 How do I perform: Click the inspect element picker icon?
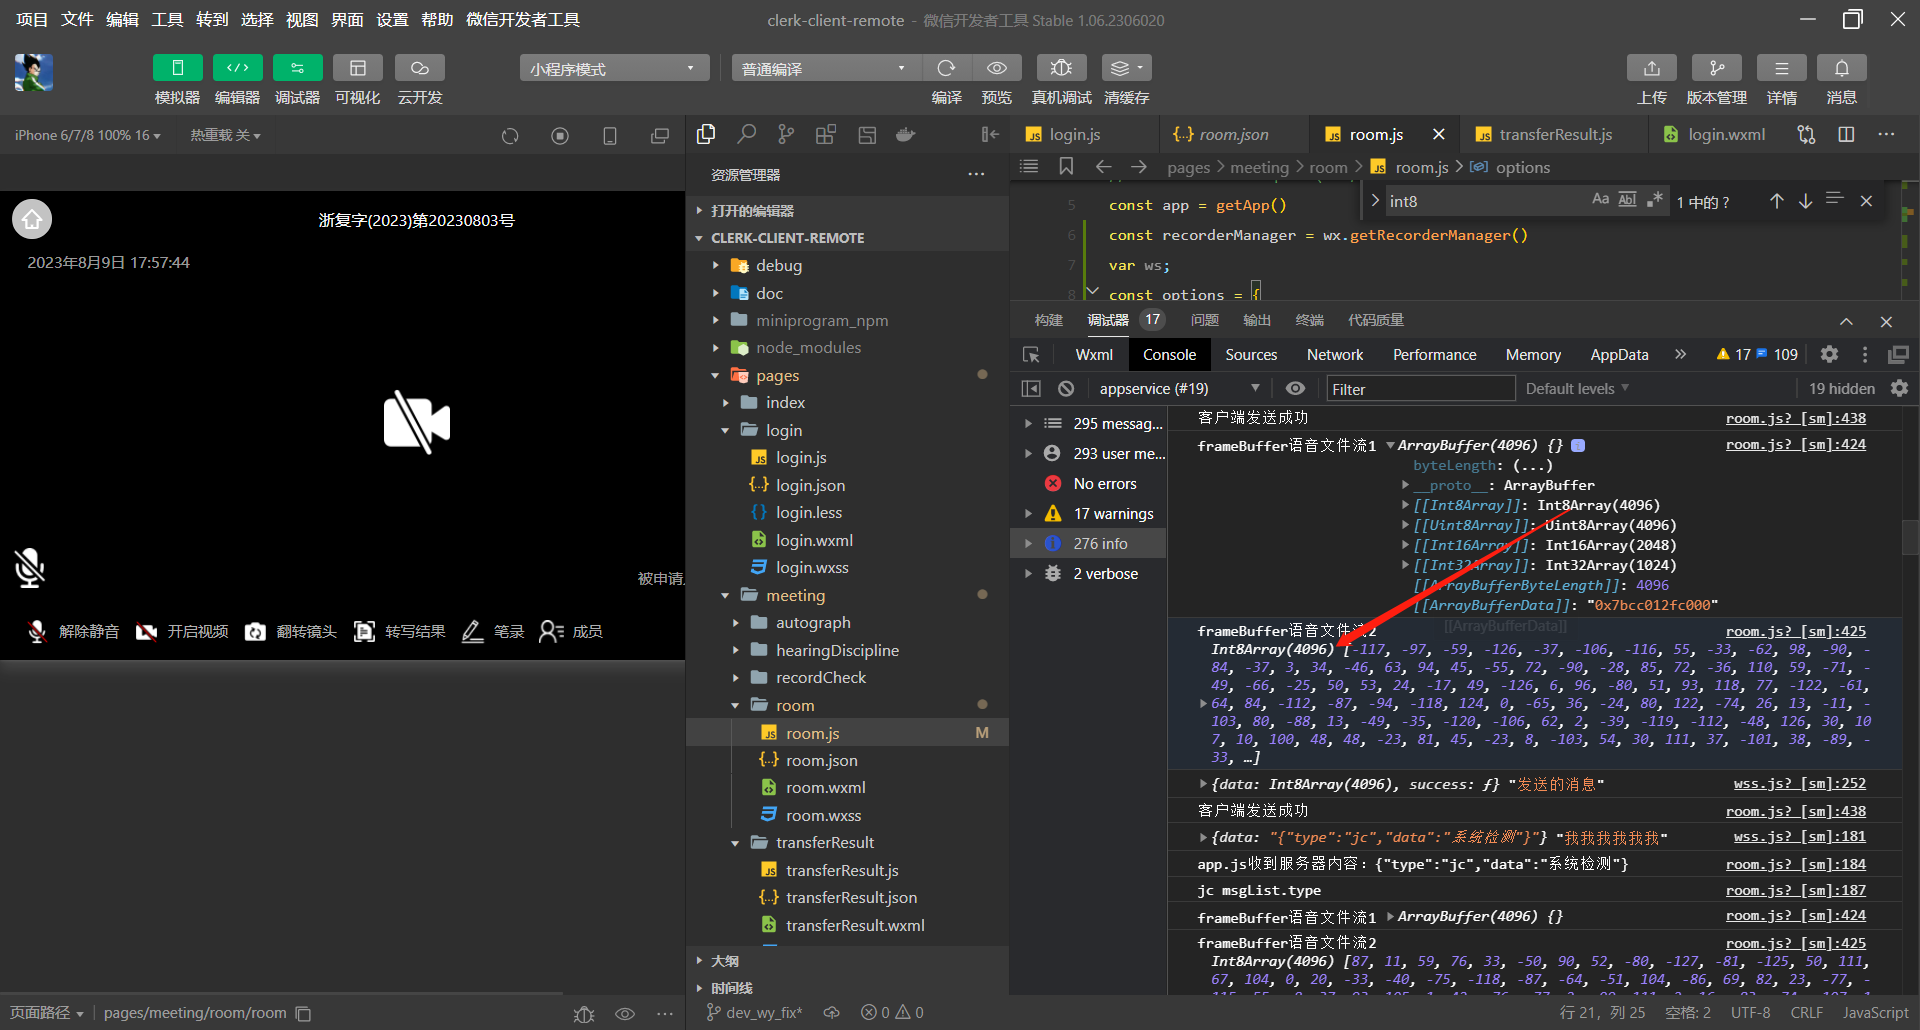point(1031,355)
